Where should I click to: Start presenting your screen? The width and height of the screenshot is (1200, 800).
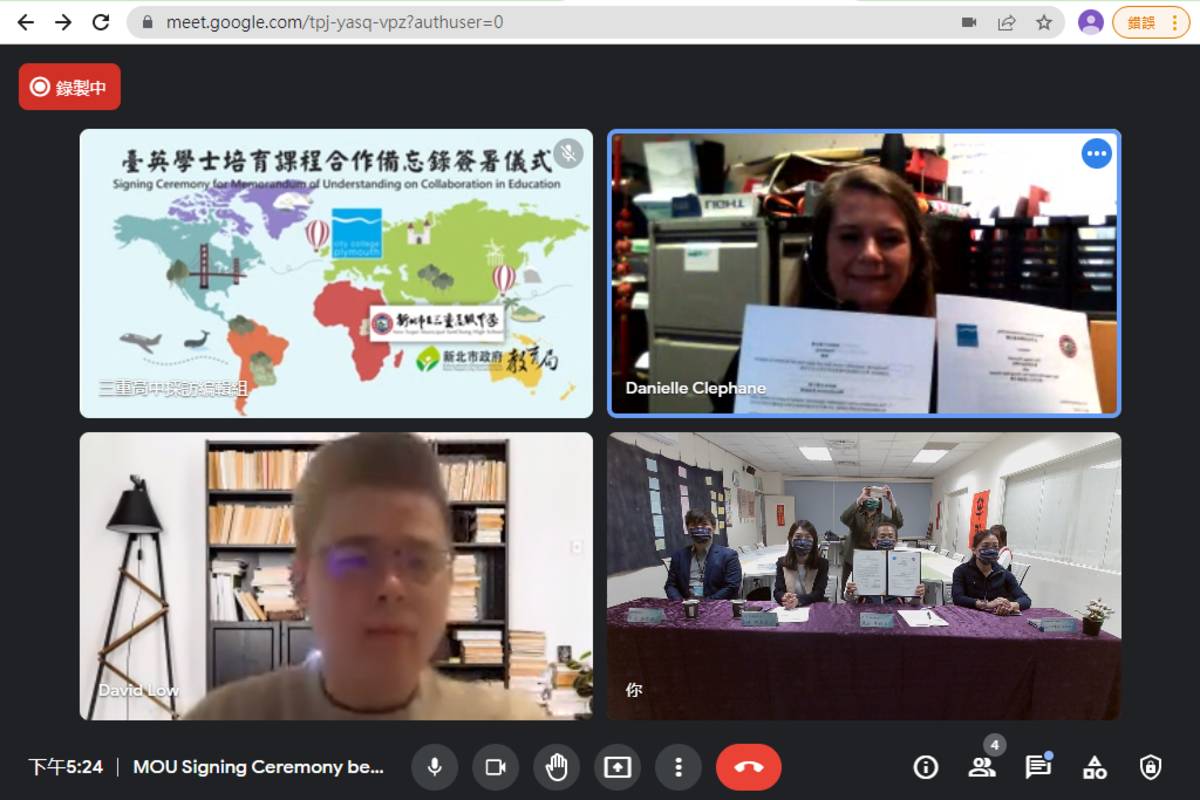point(618,767)
